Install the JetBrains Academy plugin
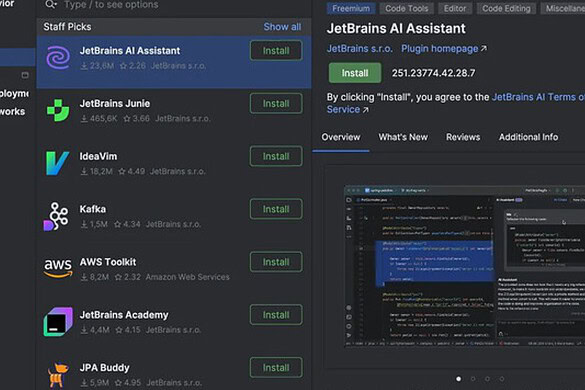 (x=276, y=315)
